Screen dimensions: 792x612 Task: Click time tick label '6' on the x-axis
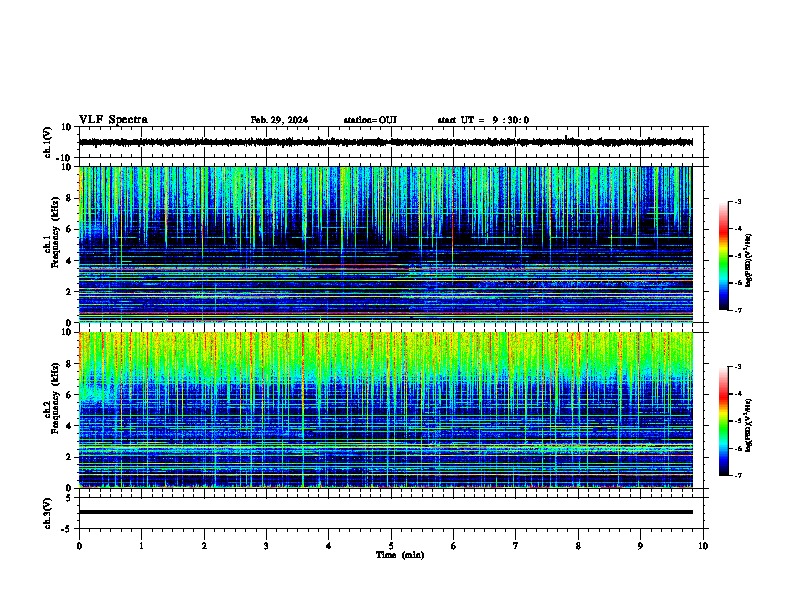click(454, 546)
